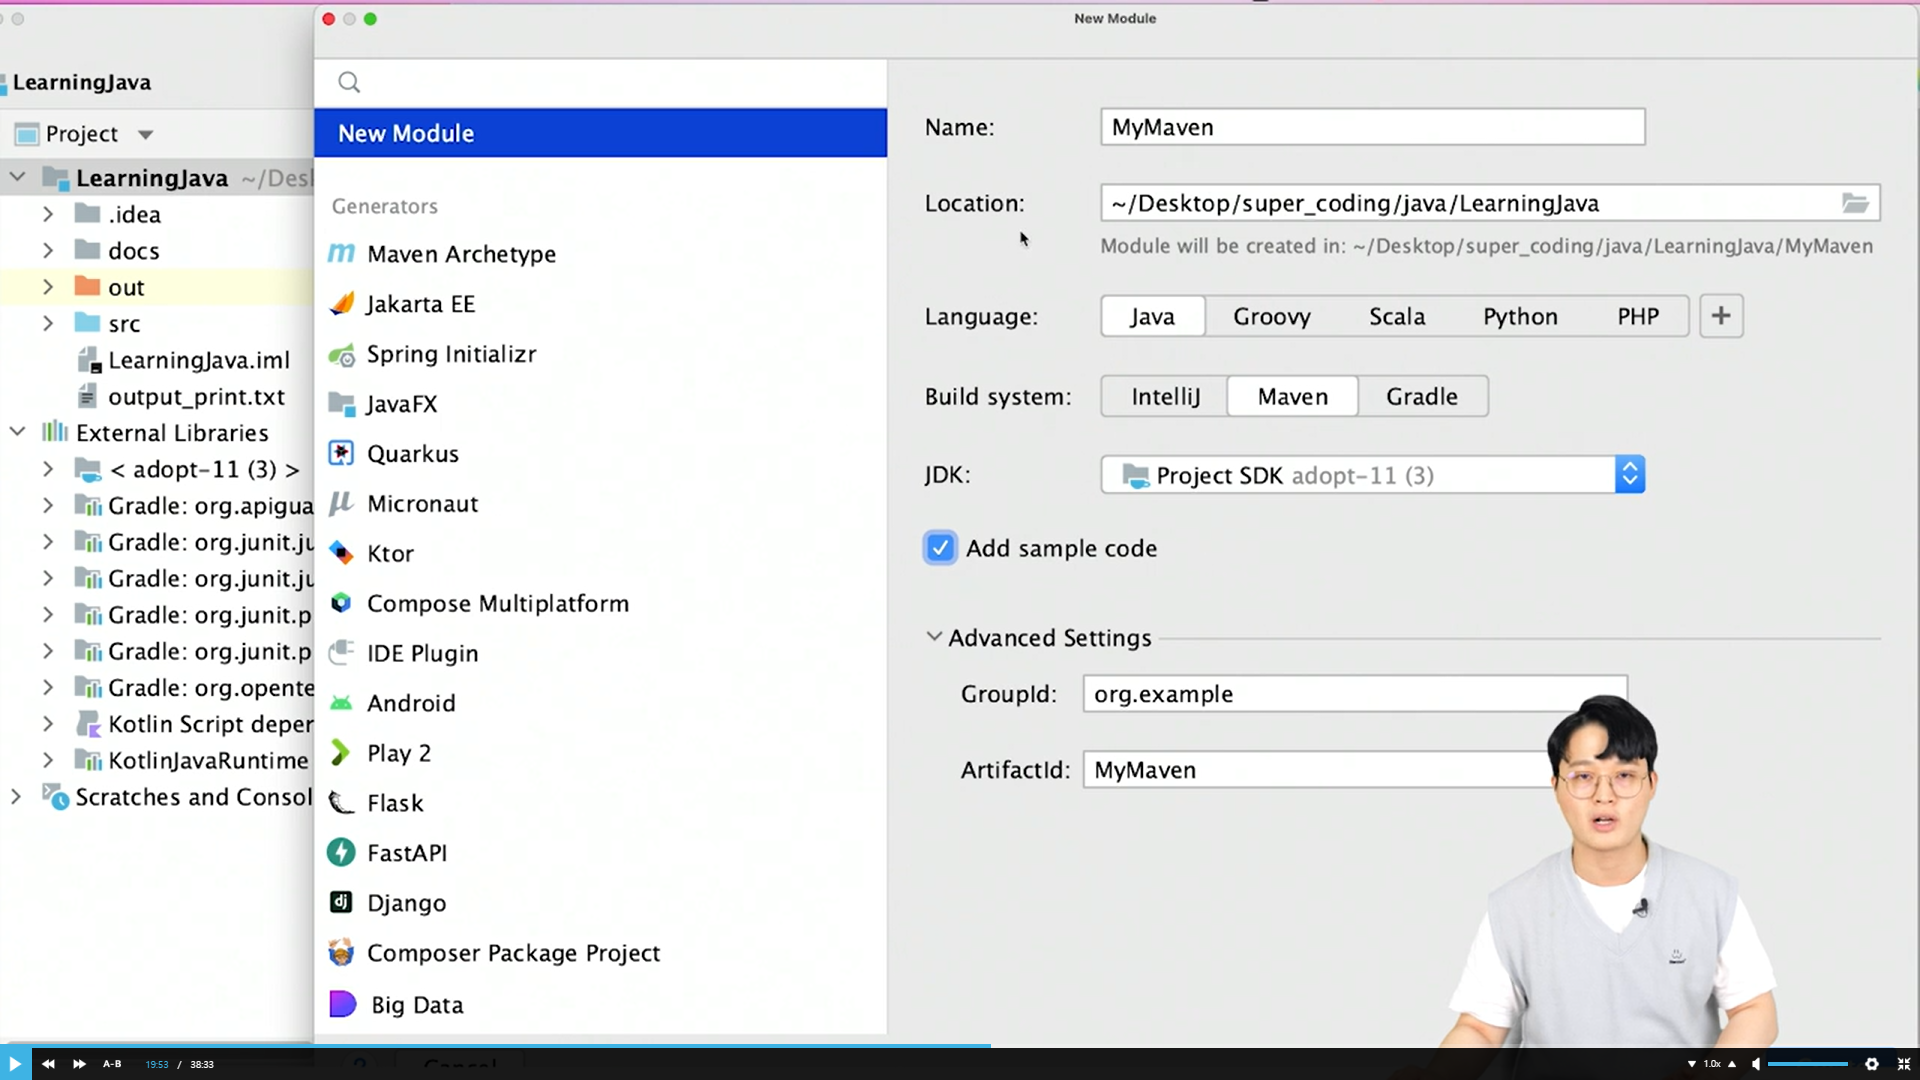Click the video player volume speaker icon
Viewport: 1920px width, 1080px height.
pyautogui.click(x=1756, y=1064)
